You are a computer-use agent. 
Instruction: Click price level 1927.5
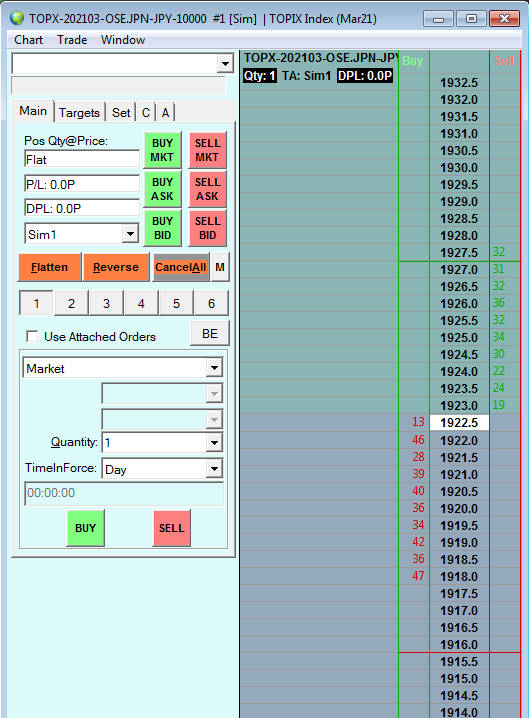pos(459,252)
